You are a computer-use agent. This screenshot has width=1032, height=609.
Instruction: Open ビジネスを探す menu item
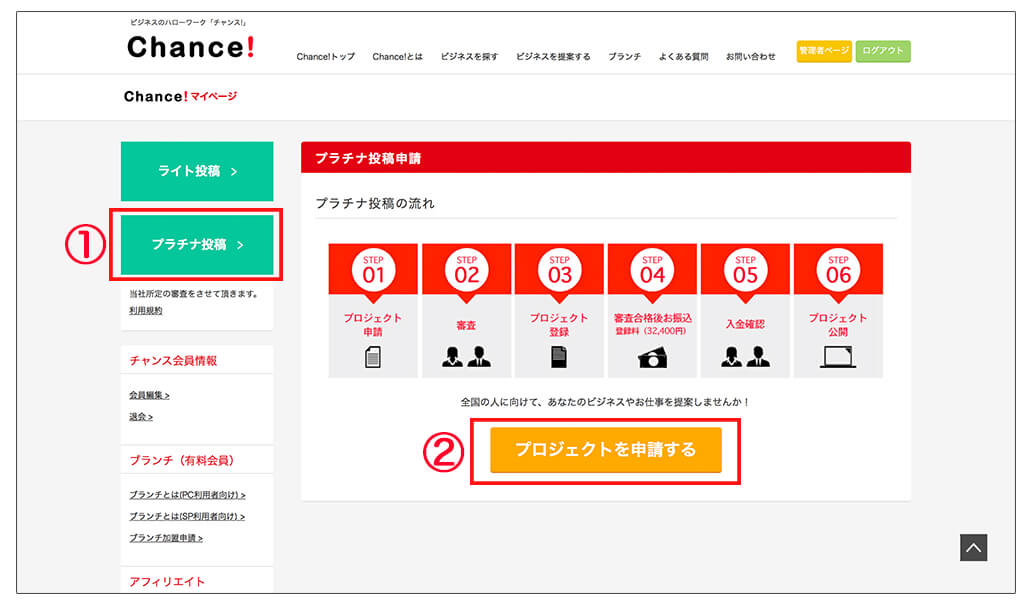coord(469,57)
